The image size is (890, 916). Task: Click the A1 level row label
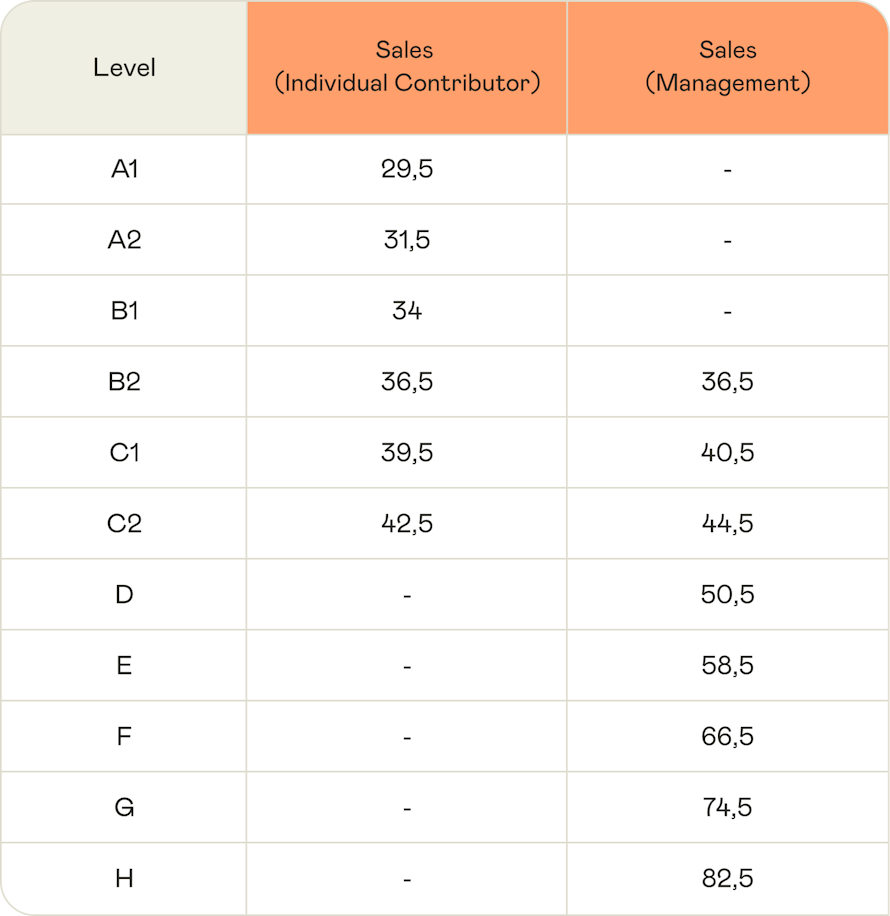pos(124,169)
